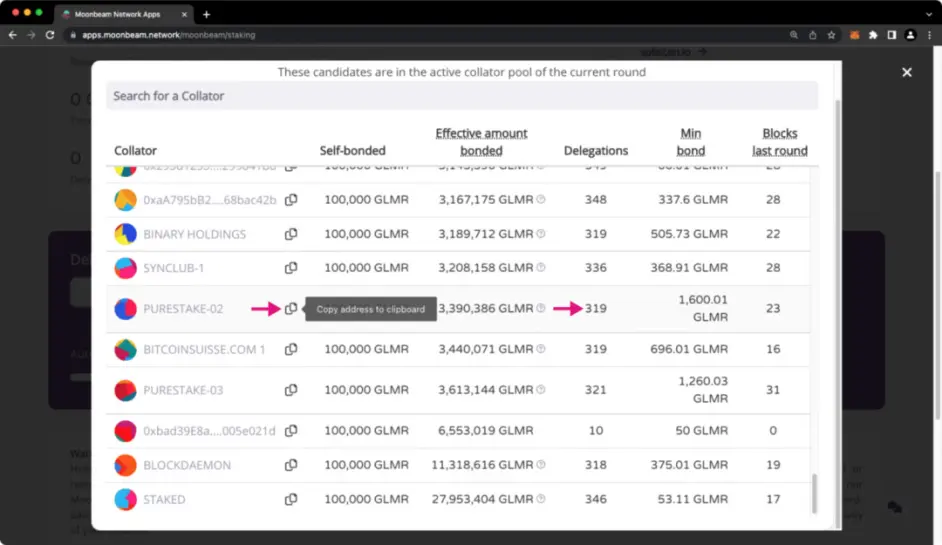Expand the tab search chevron

point(929,14)
